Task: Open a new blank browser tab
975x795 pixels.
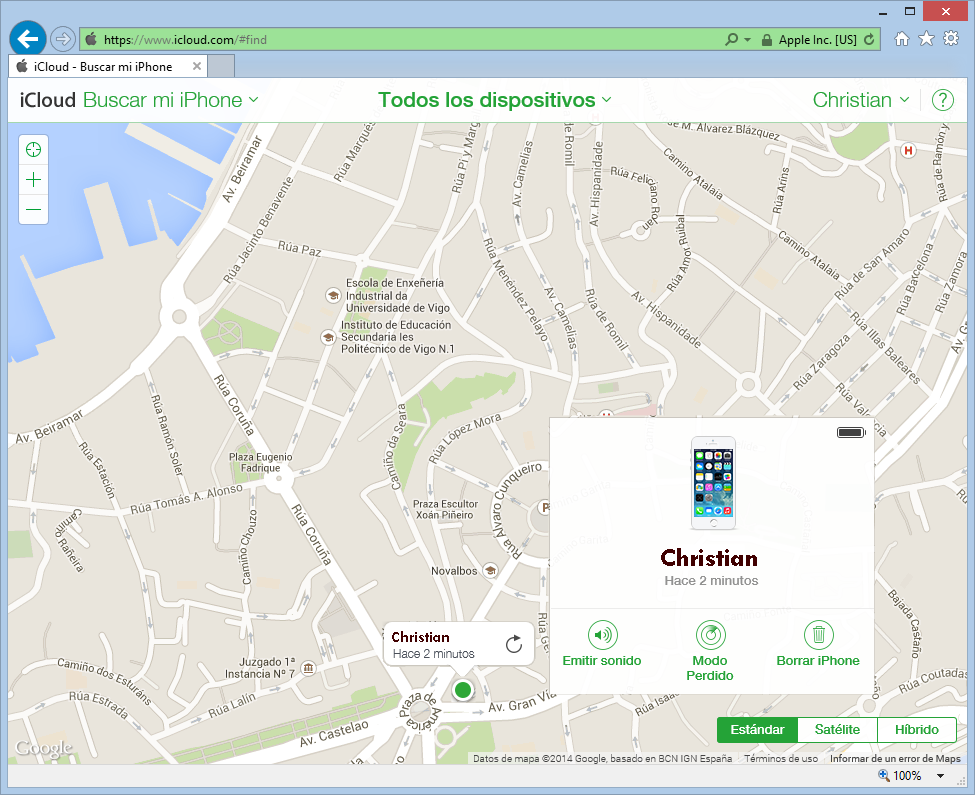Action: pyautogui.click(x=221, y=66)
